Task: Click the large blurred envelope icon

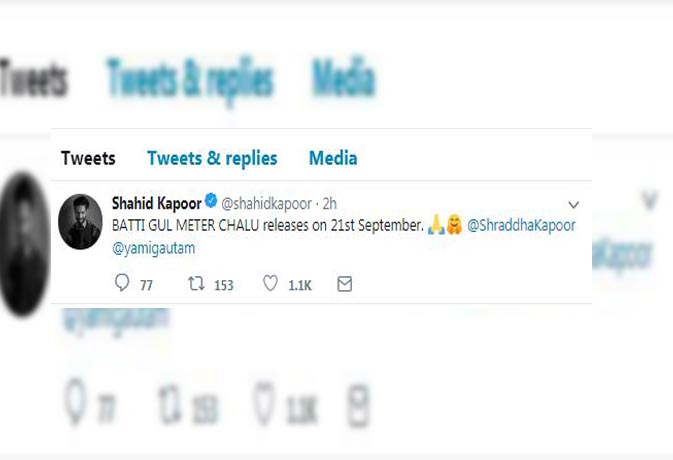Action: [x=358, y=406]
